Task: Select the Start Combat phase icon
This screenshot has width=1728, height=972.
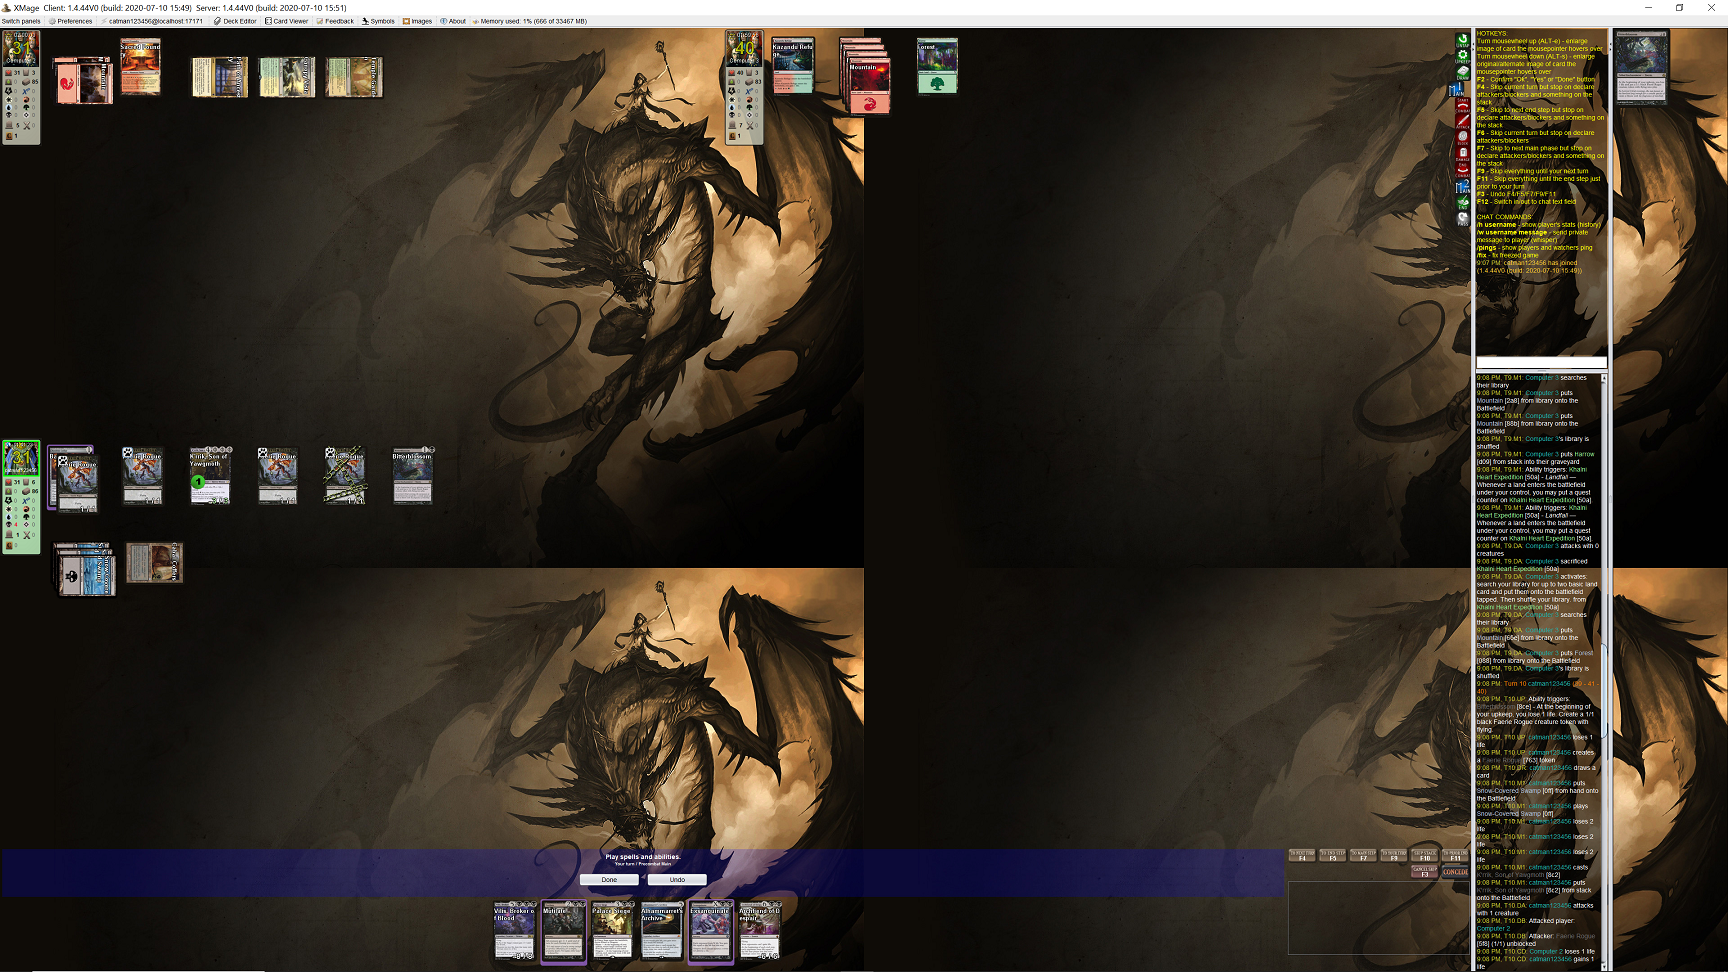Action: pos(1463,105)
